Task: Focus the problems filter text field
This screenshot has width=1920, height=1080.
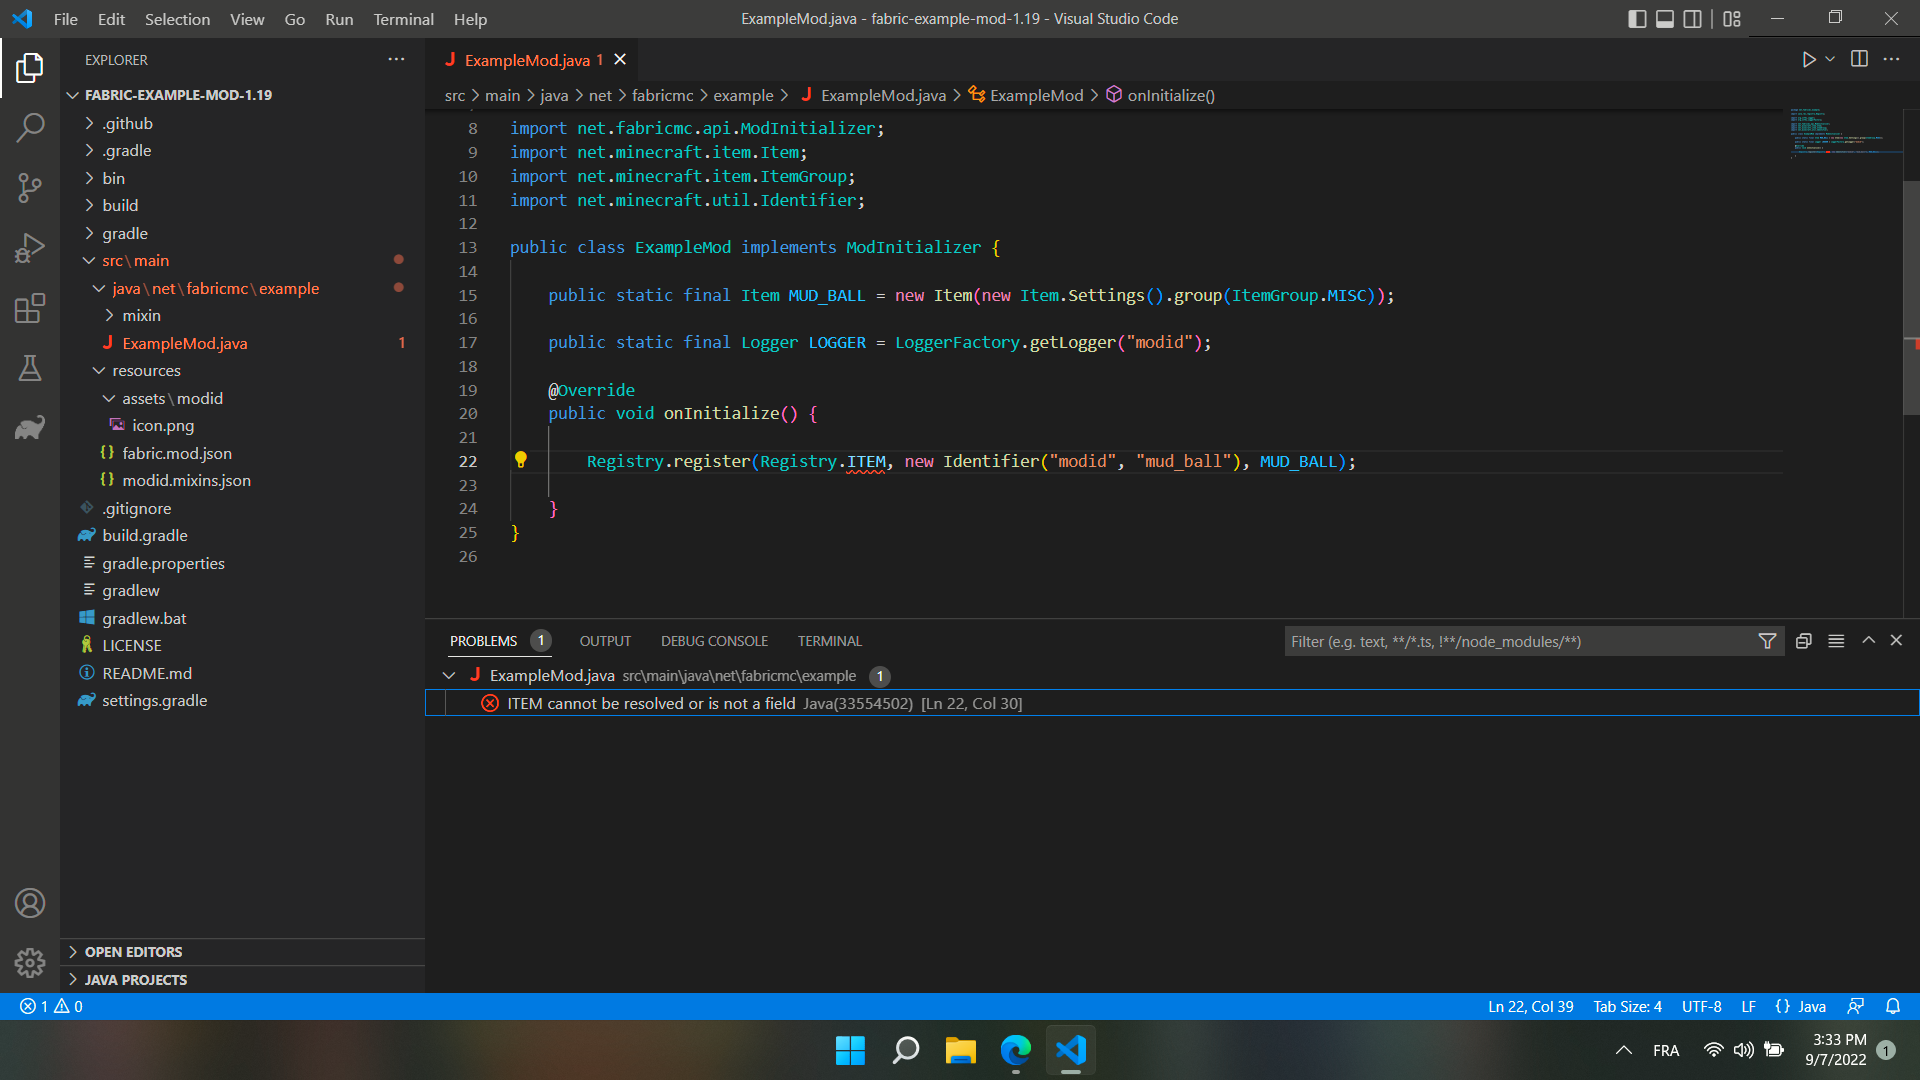Action: (1520, 641)
